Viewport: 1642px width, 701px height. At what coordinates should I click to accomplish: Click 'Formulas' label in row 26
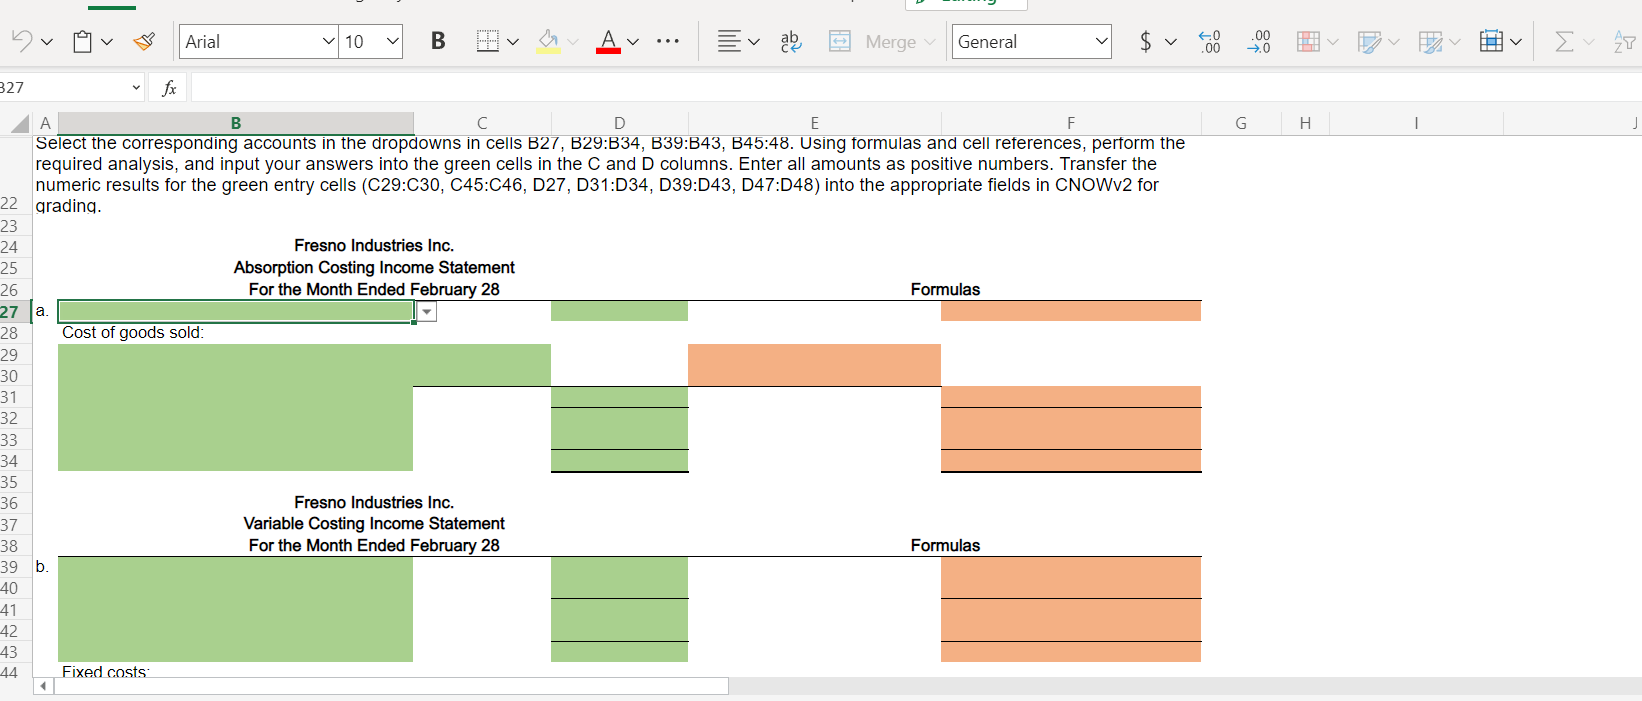945,289
